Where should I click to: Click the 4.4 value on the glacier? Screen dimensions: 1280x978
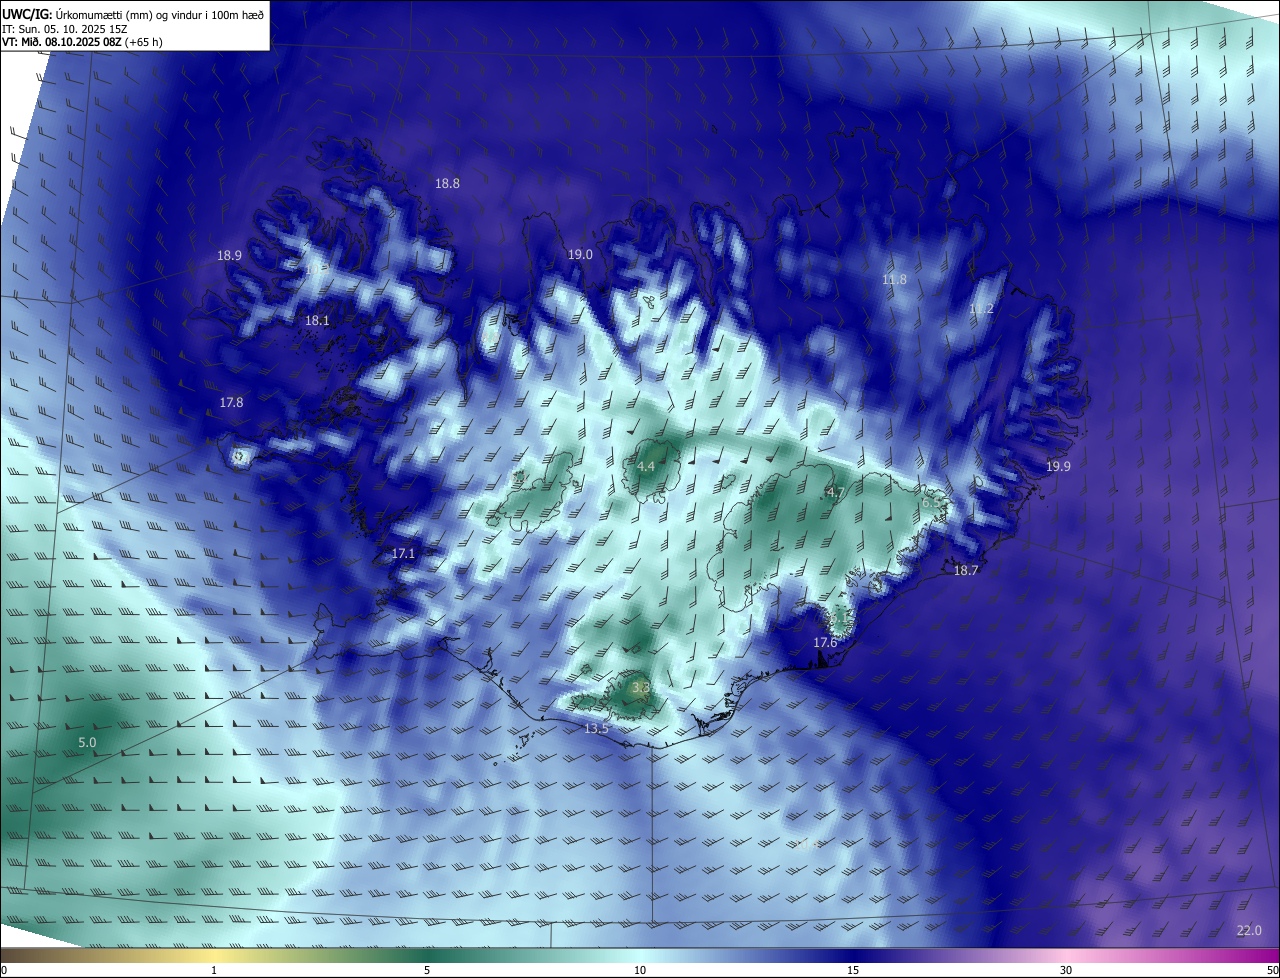(646, 467)
